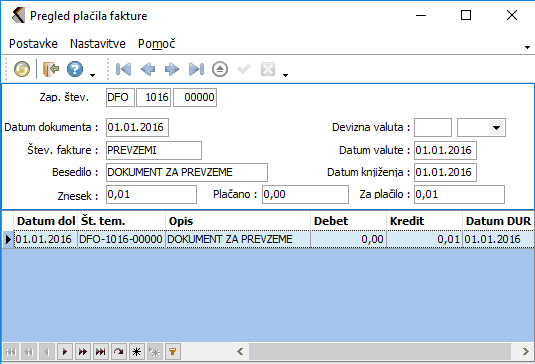
Task: Click grid navigator next page button
Action: point(83,351)
